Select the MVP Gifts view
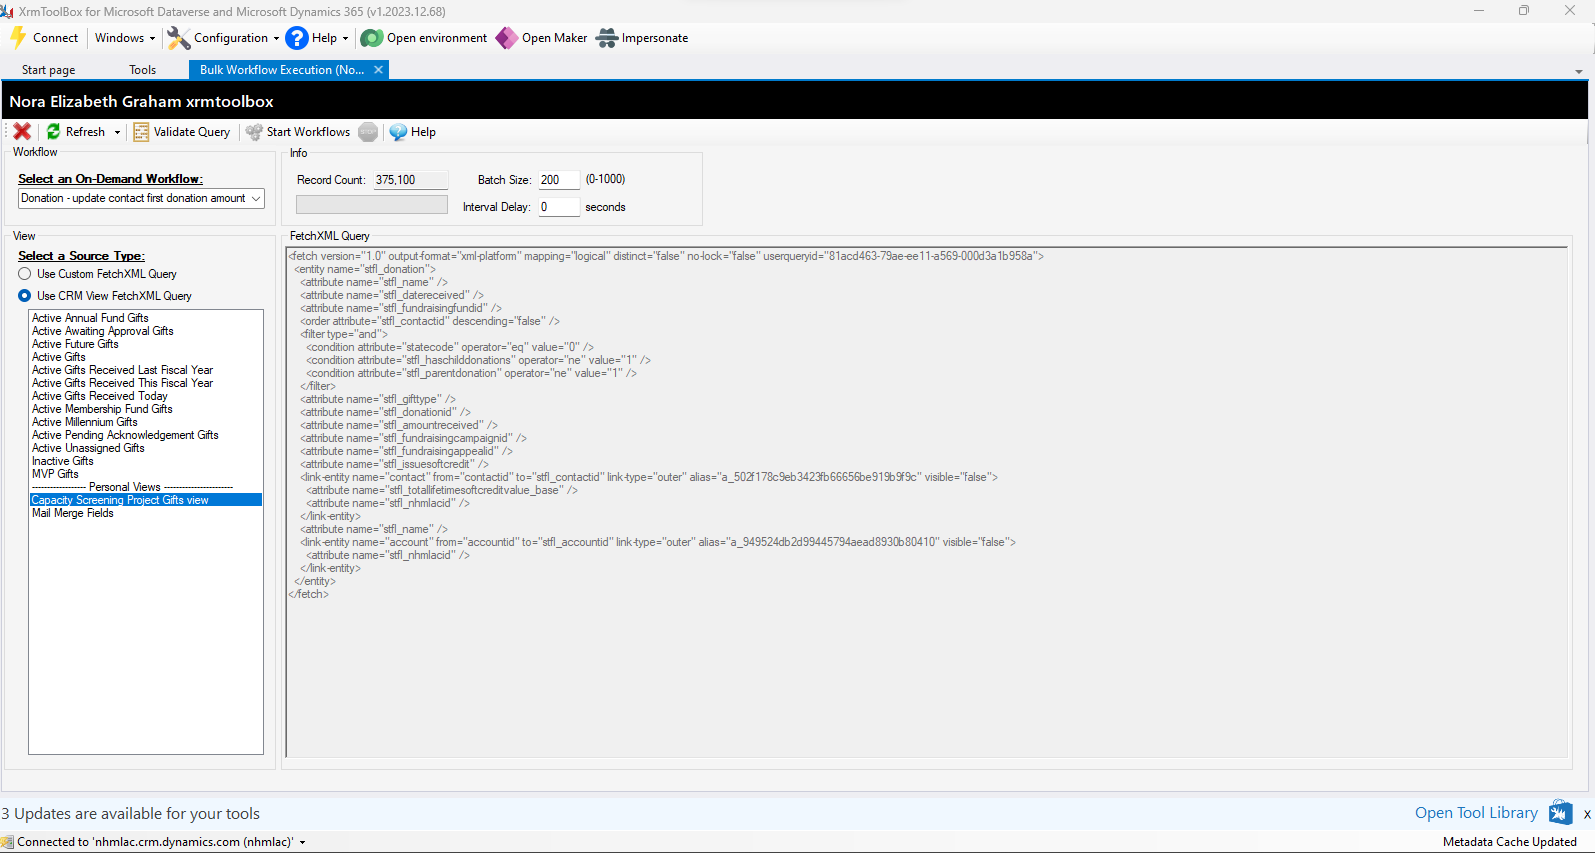 click(55, 474)
